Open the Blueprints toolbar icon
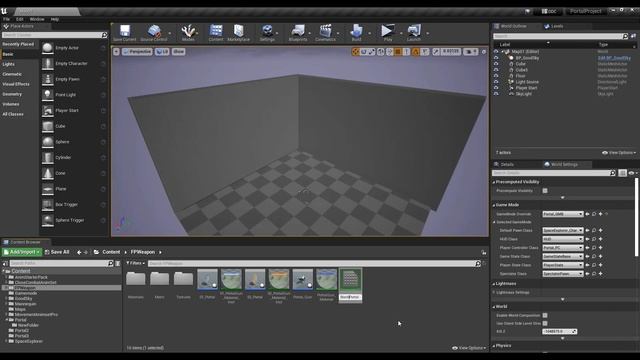640x360 pixels. [x=298, y=33]
